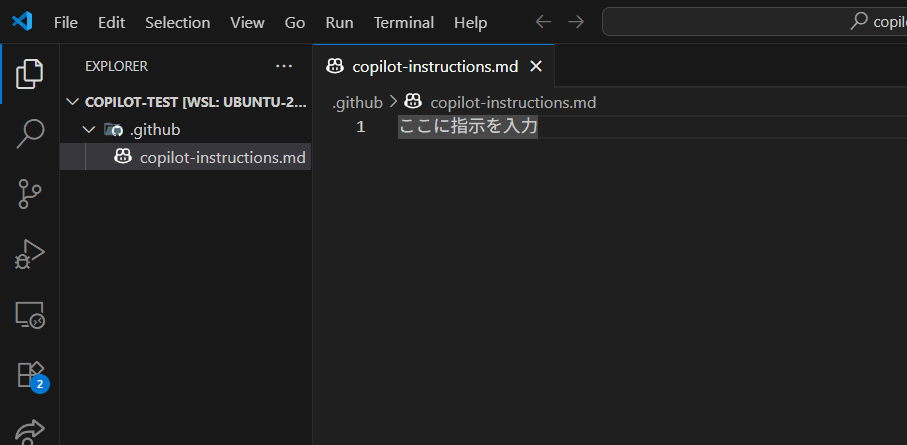Close the copilot-instructions.md tab

536,67
